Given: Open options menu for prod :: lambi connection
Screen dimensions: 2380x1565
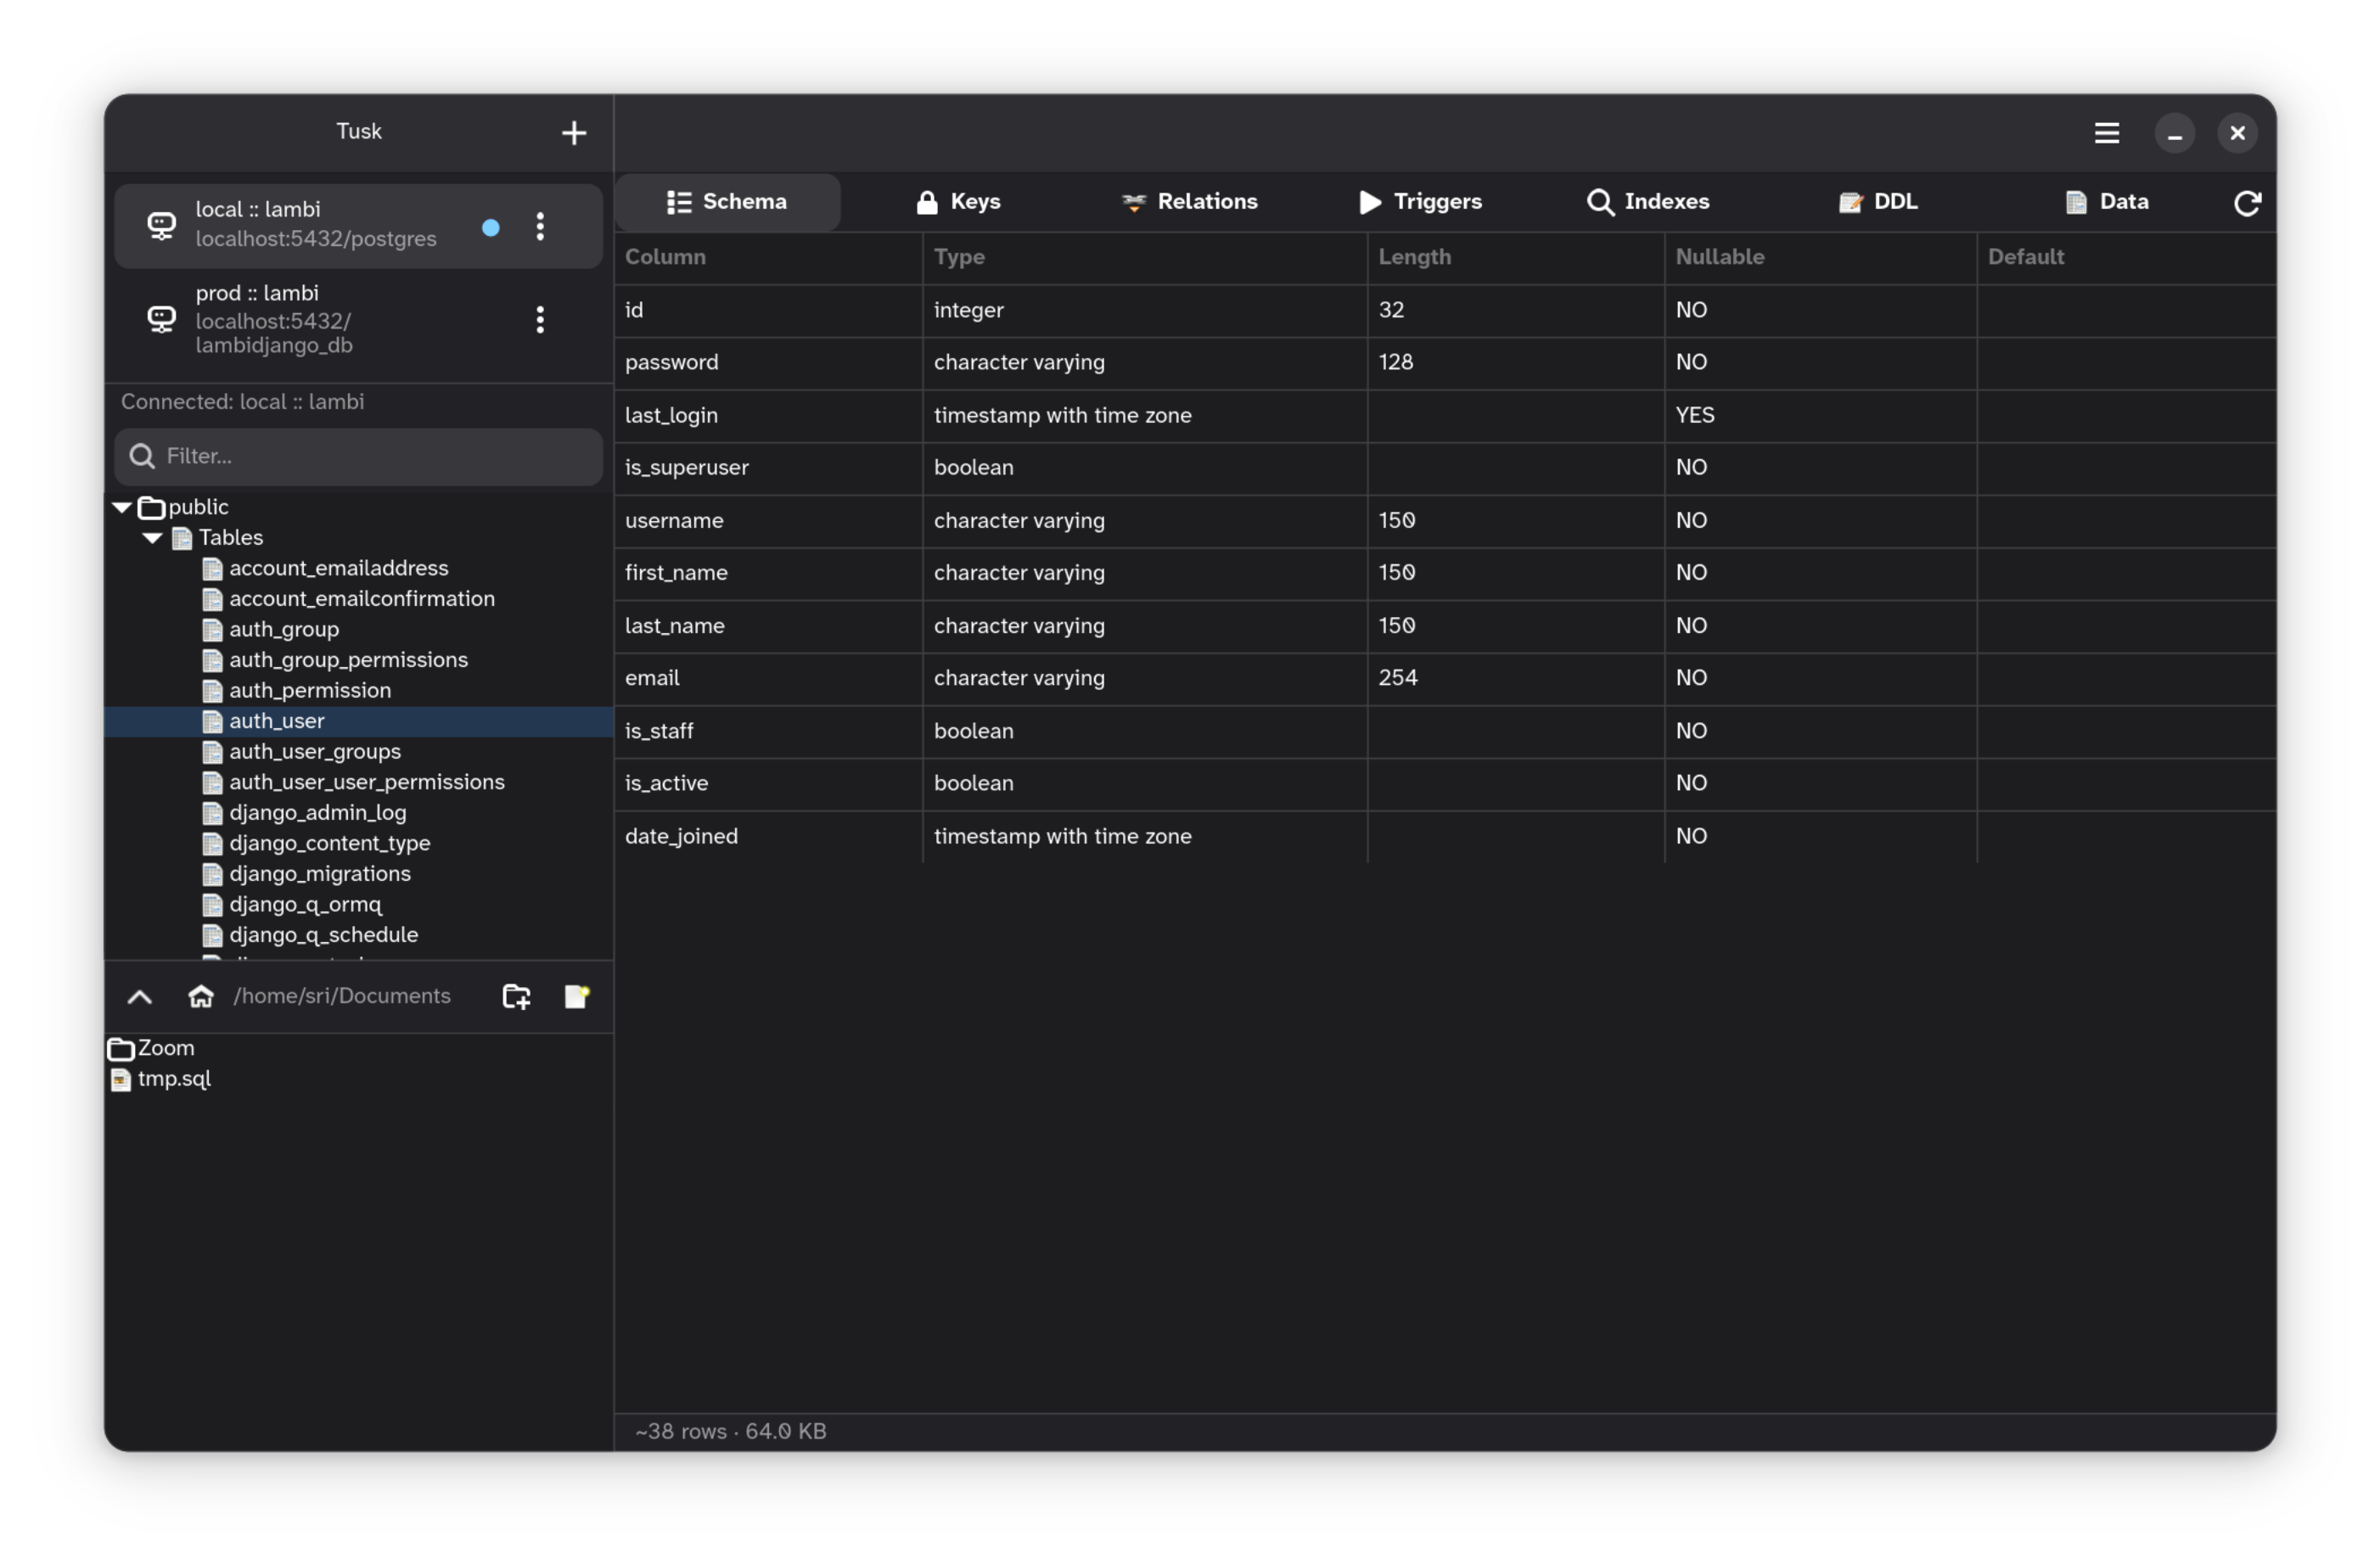Looking at the screenshot, I should coord(540,320).
